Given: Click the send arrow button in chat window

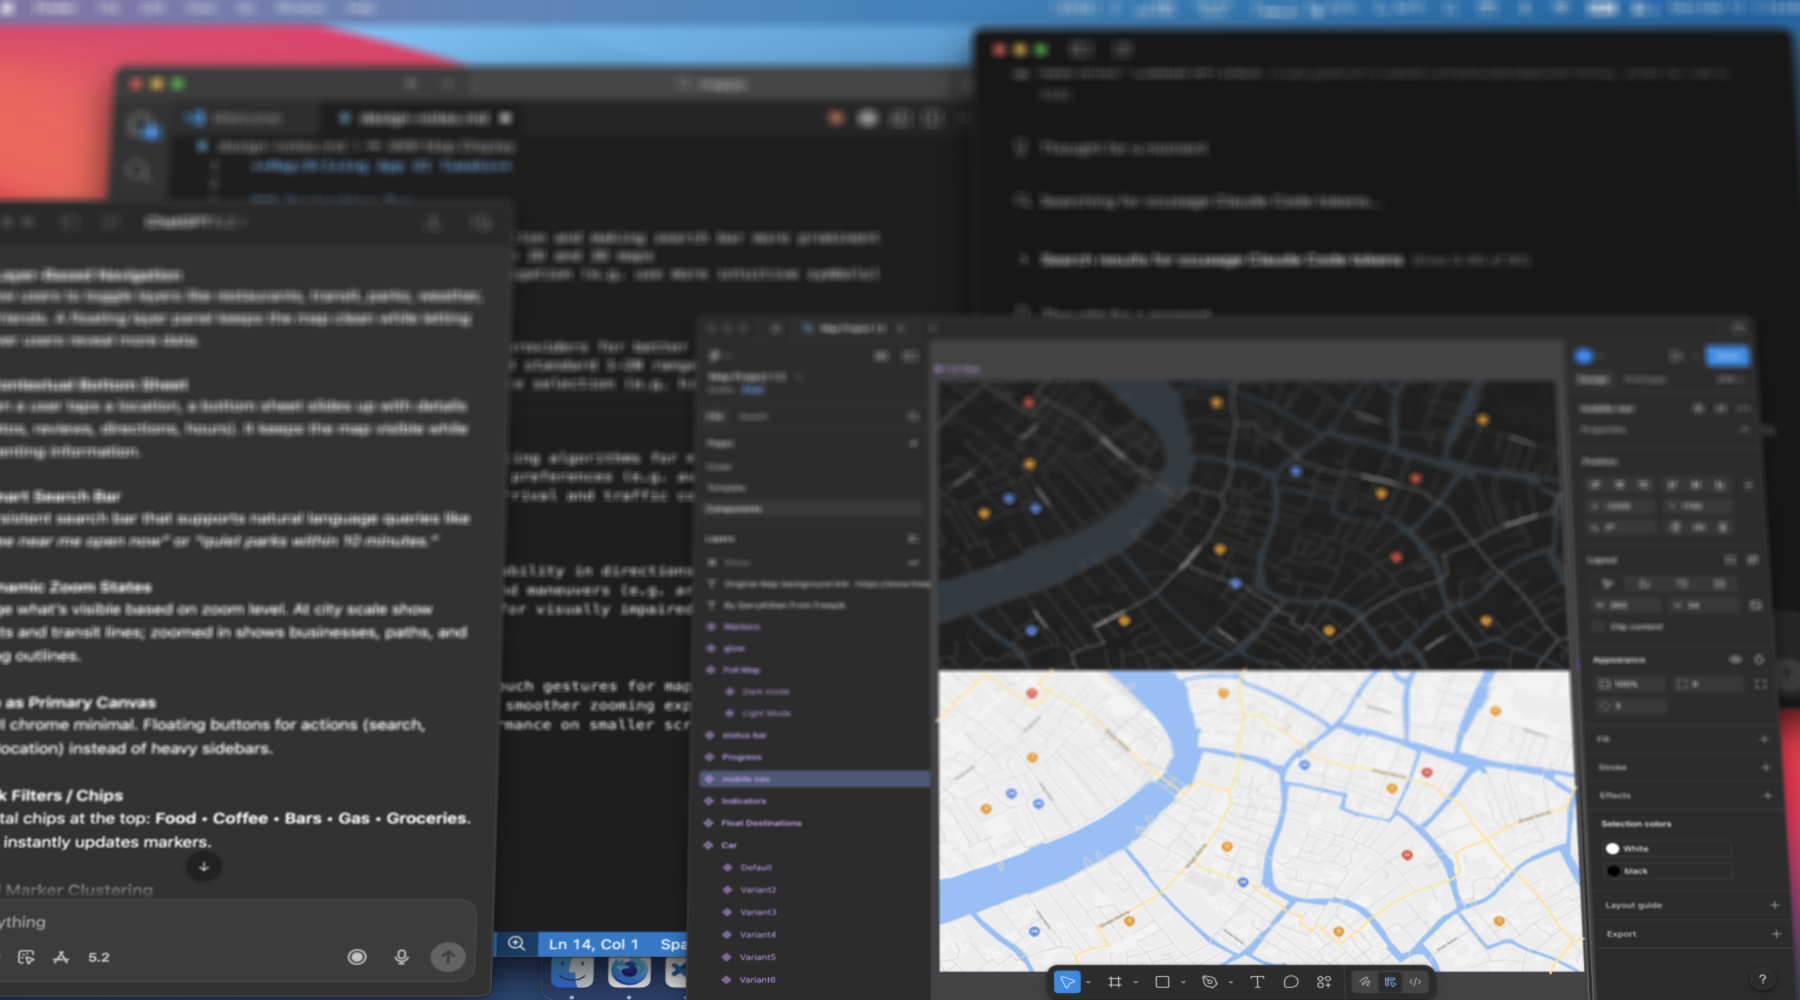Looking at the screenshot, I should [x=448, y=957].
